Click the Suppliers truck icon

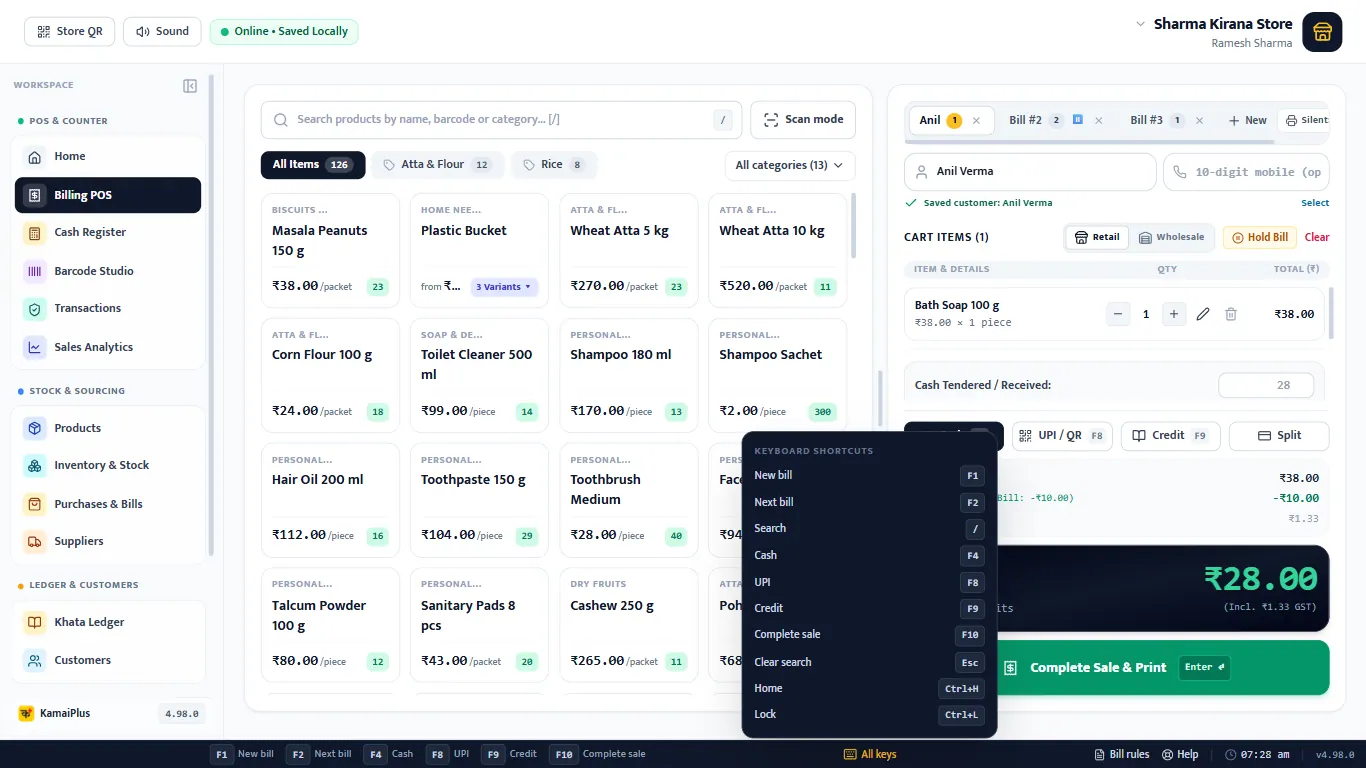(35, 542)
